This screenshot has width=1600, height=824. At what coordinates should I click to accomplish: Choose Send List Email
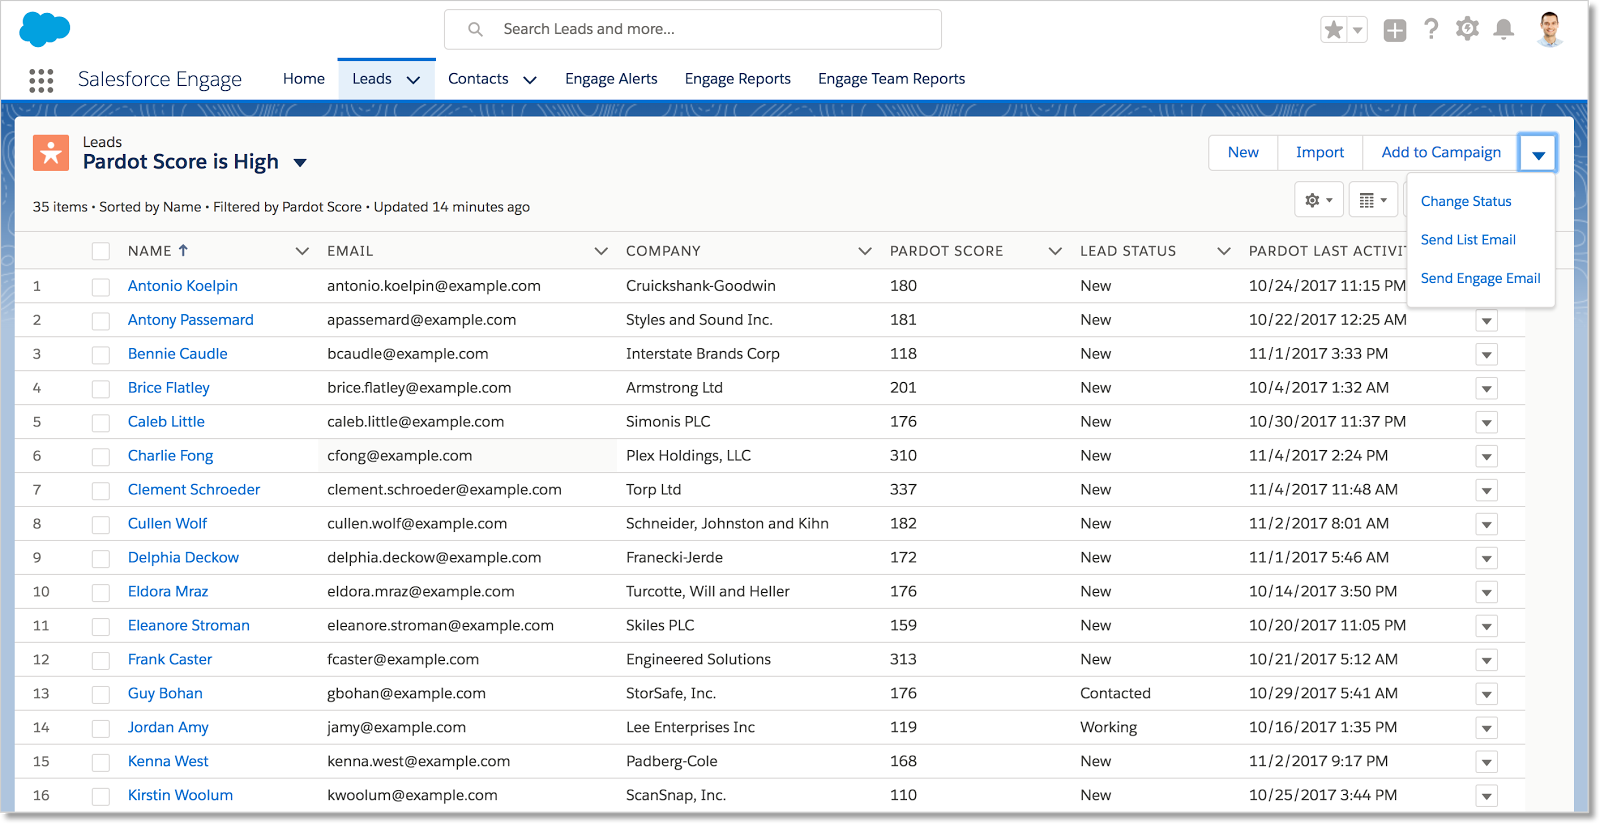coord(1468,240)
